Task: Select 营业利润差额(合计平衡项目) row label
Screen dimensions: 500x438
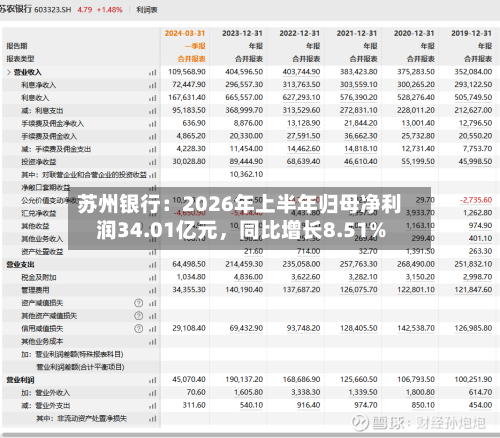Action: point(80,367)
